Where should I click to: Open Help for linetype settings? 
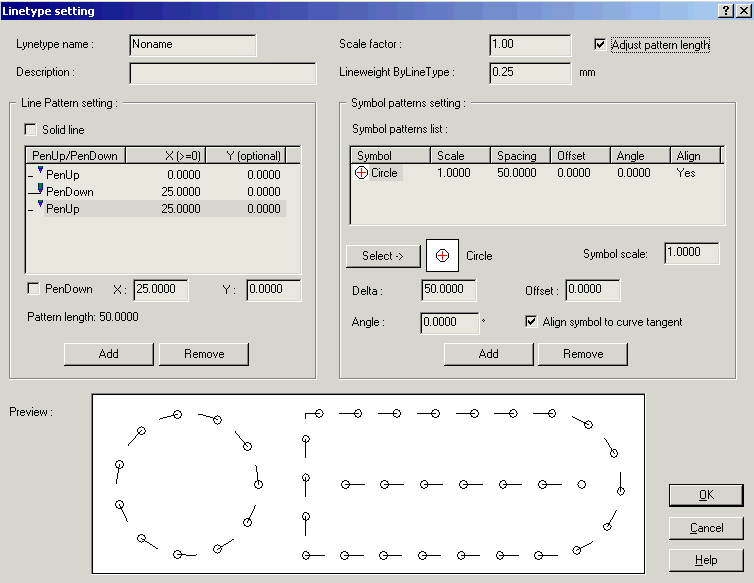pyautogui.click(x=706, y=560)
